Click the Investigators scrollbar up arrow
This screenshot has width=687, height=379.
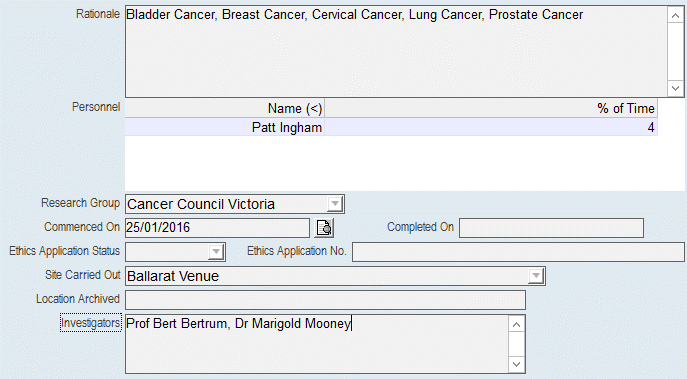(516, 324)
